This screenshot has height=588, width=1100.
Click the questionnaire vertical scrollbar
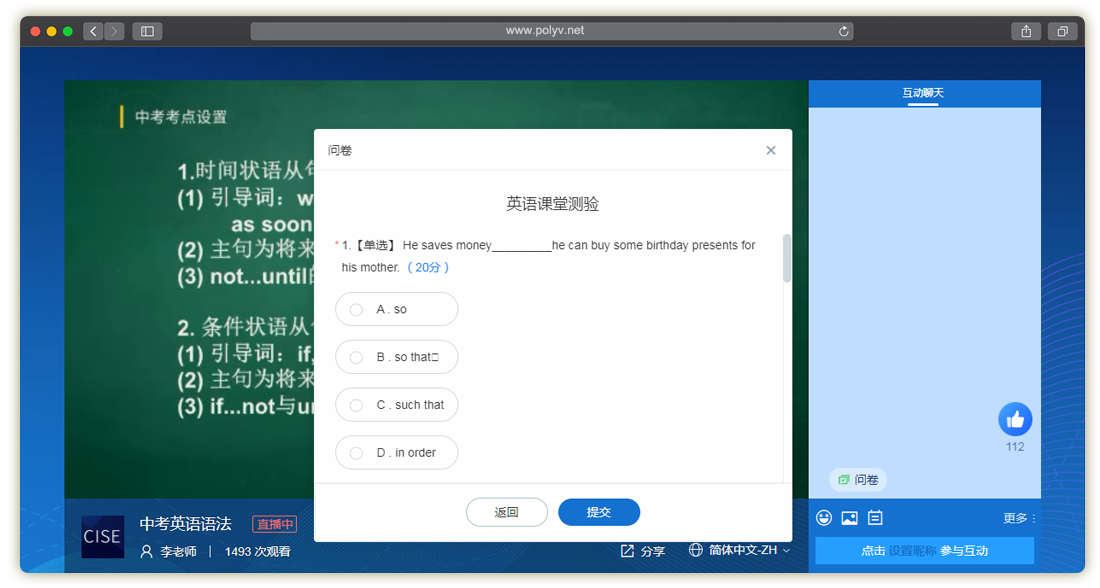(787, 259)
